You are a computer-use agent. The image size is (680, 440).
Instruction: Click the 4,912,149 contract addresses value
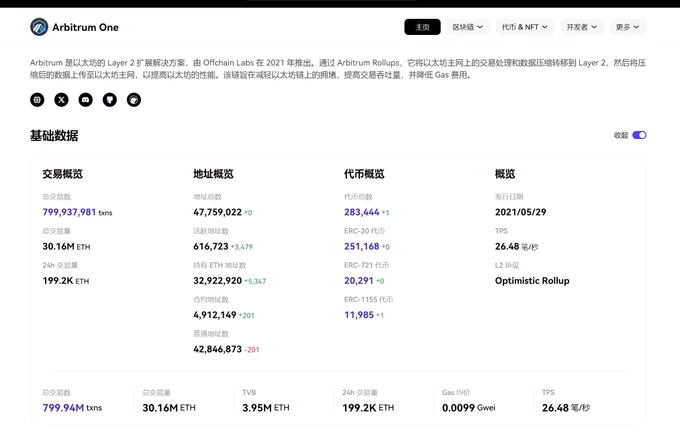pyautogui.click(x=215, y=315)
